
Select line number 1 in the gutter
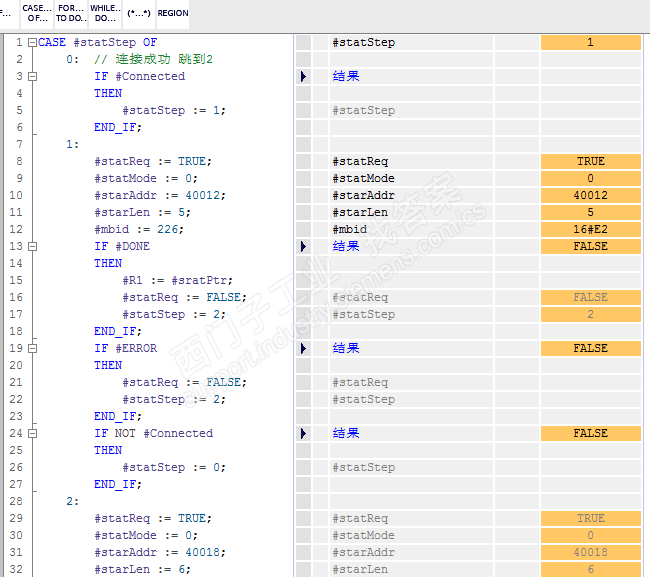19,42
